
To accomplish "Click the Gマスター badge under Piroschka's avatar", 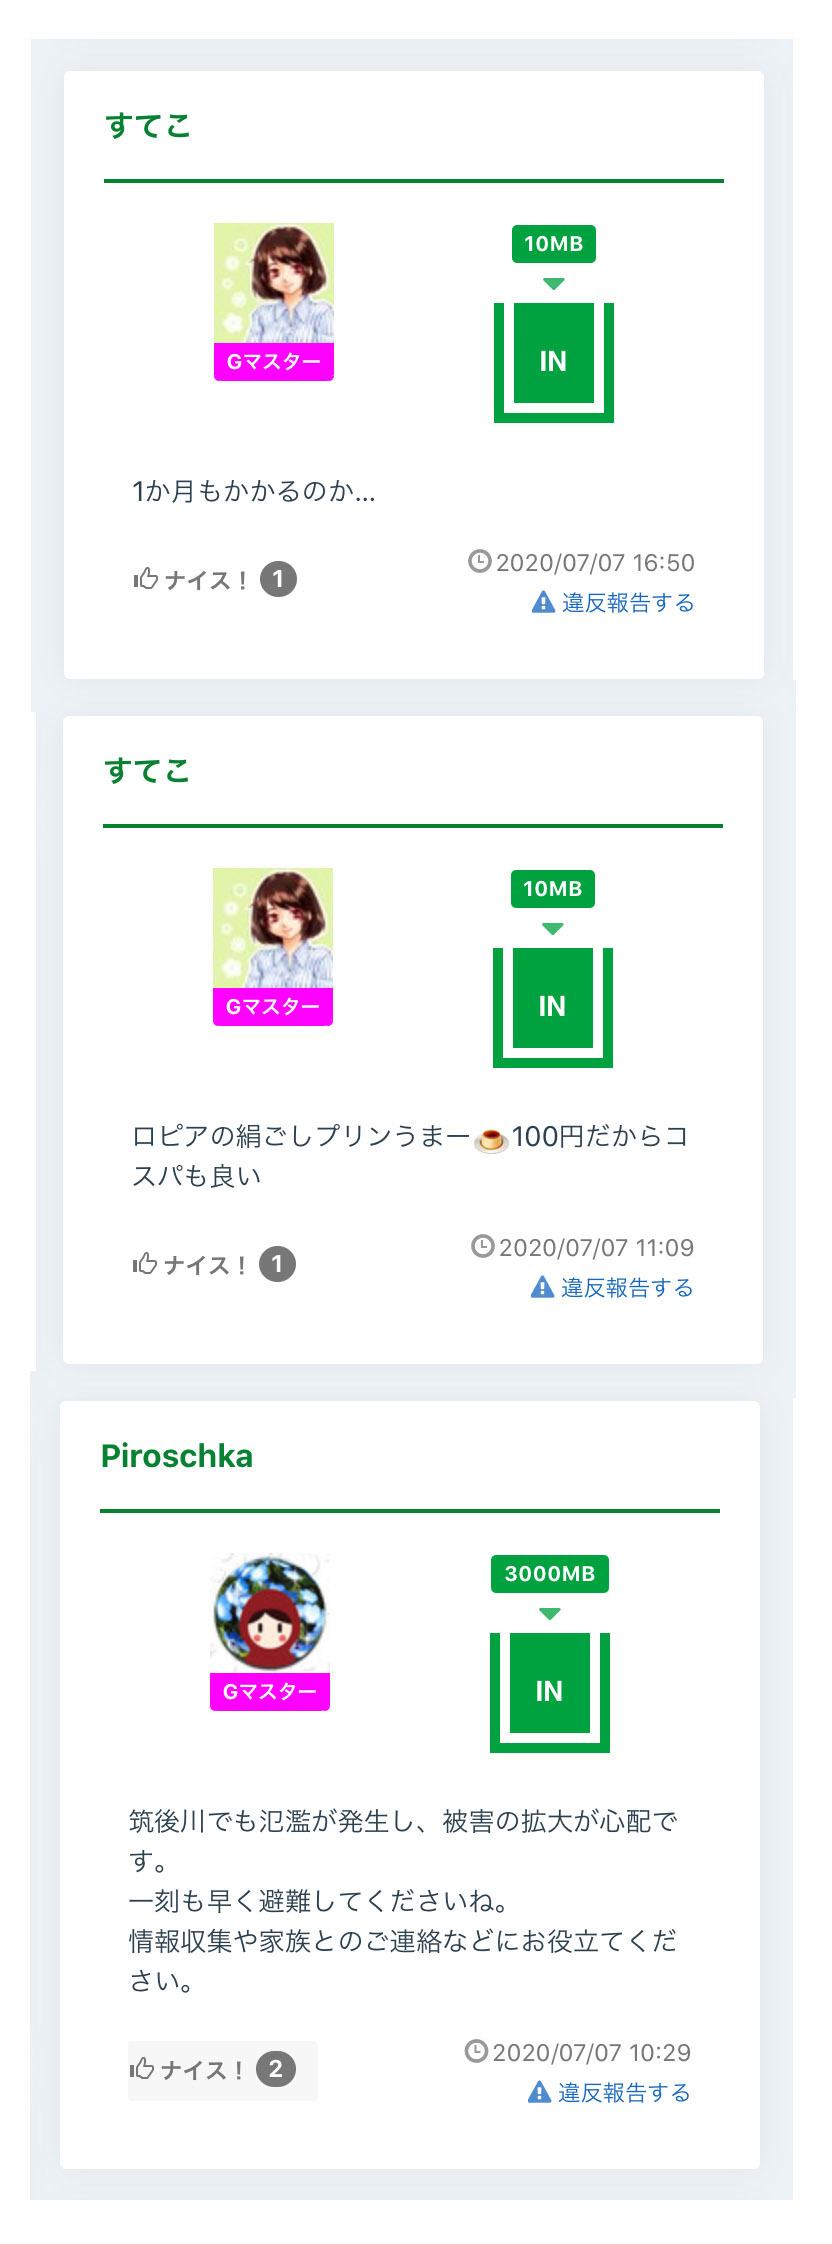I will pyautogui.click(x=270, y=1692).
